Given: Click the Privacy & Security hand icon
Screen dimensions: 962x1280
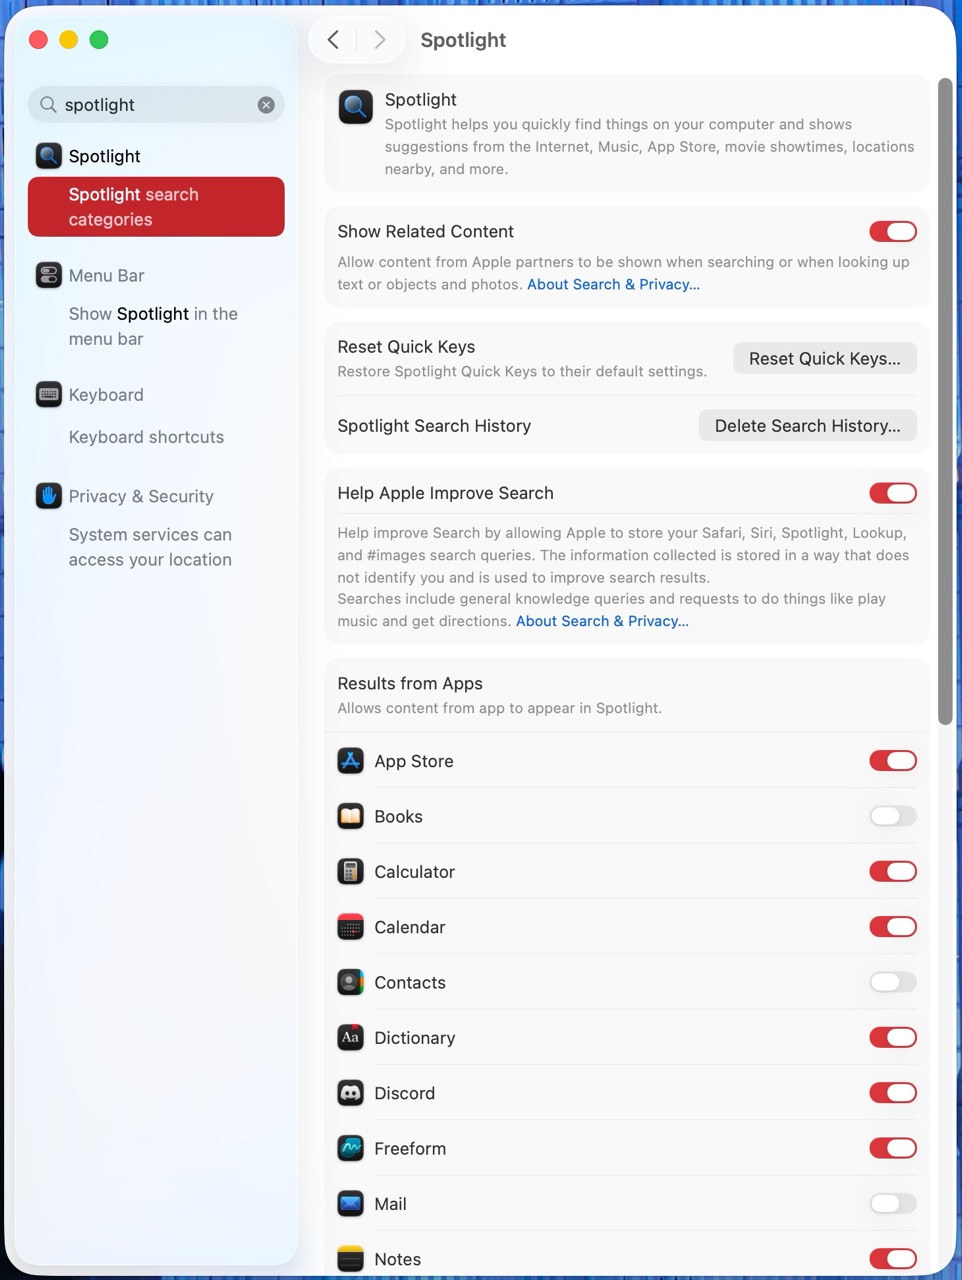Looking at the screenshot, I should [49, 496].
